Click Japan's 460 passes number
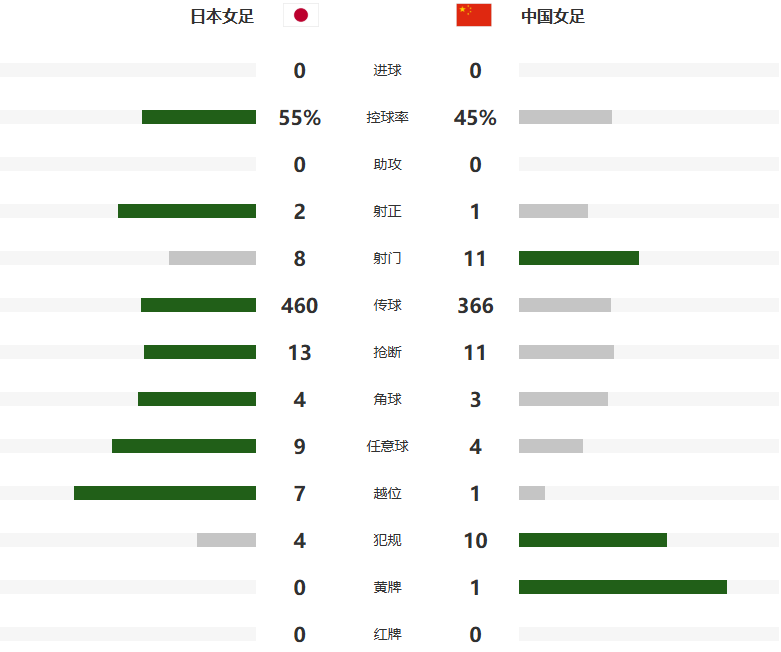 click(x=299, y=305)
